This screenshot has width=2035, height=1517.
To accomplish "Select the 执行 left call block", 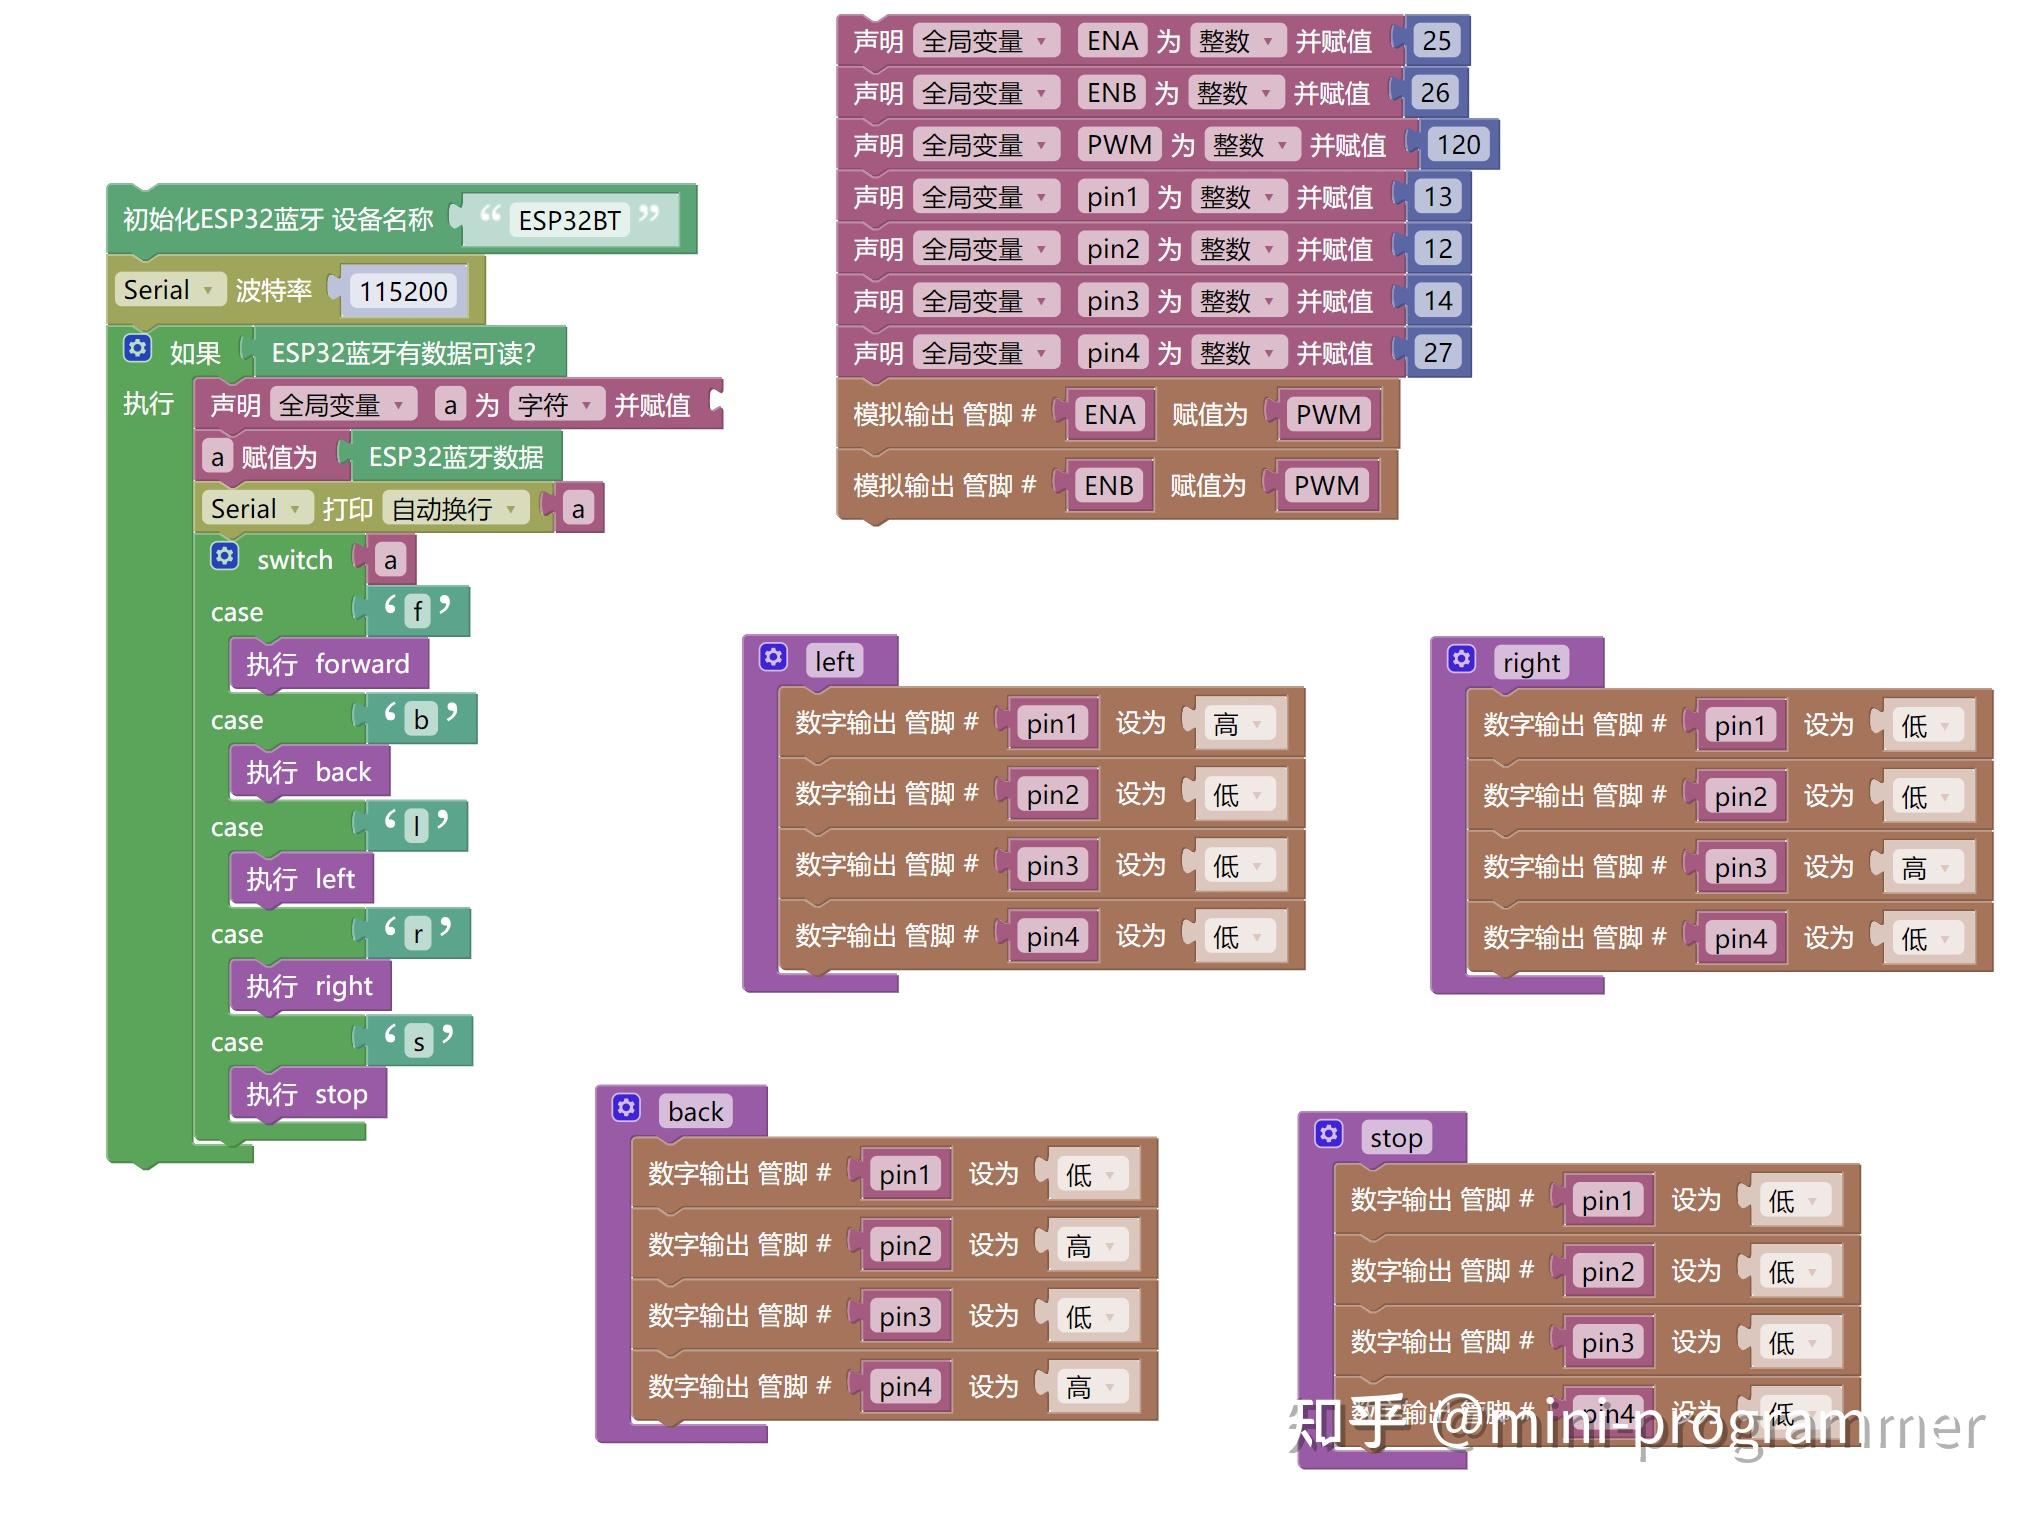I will coord(302,879).
